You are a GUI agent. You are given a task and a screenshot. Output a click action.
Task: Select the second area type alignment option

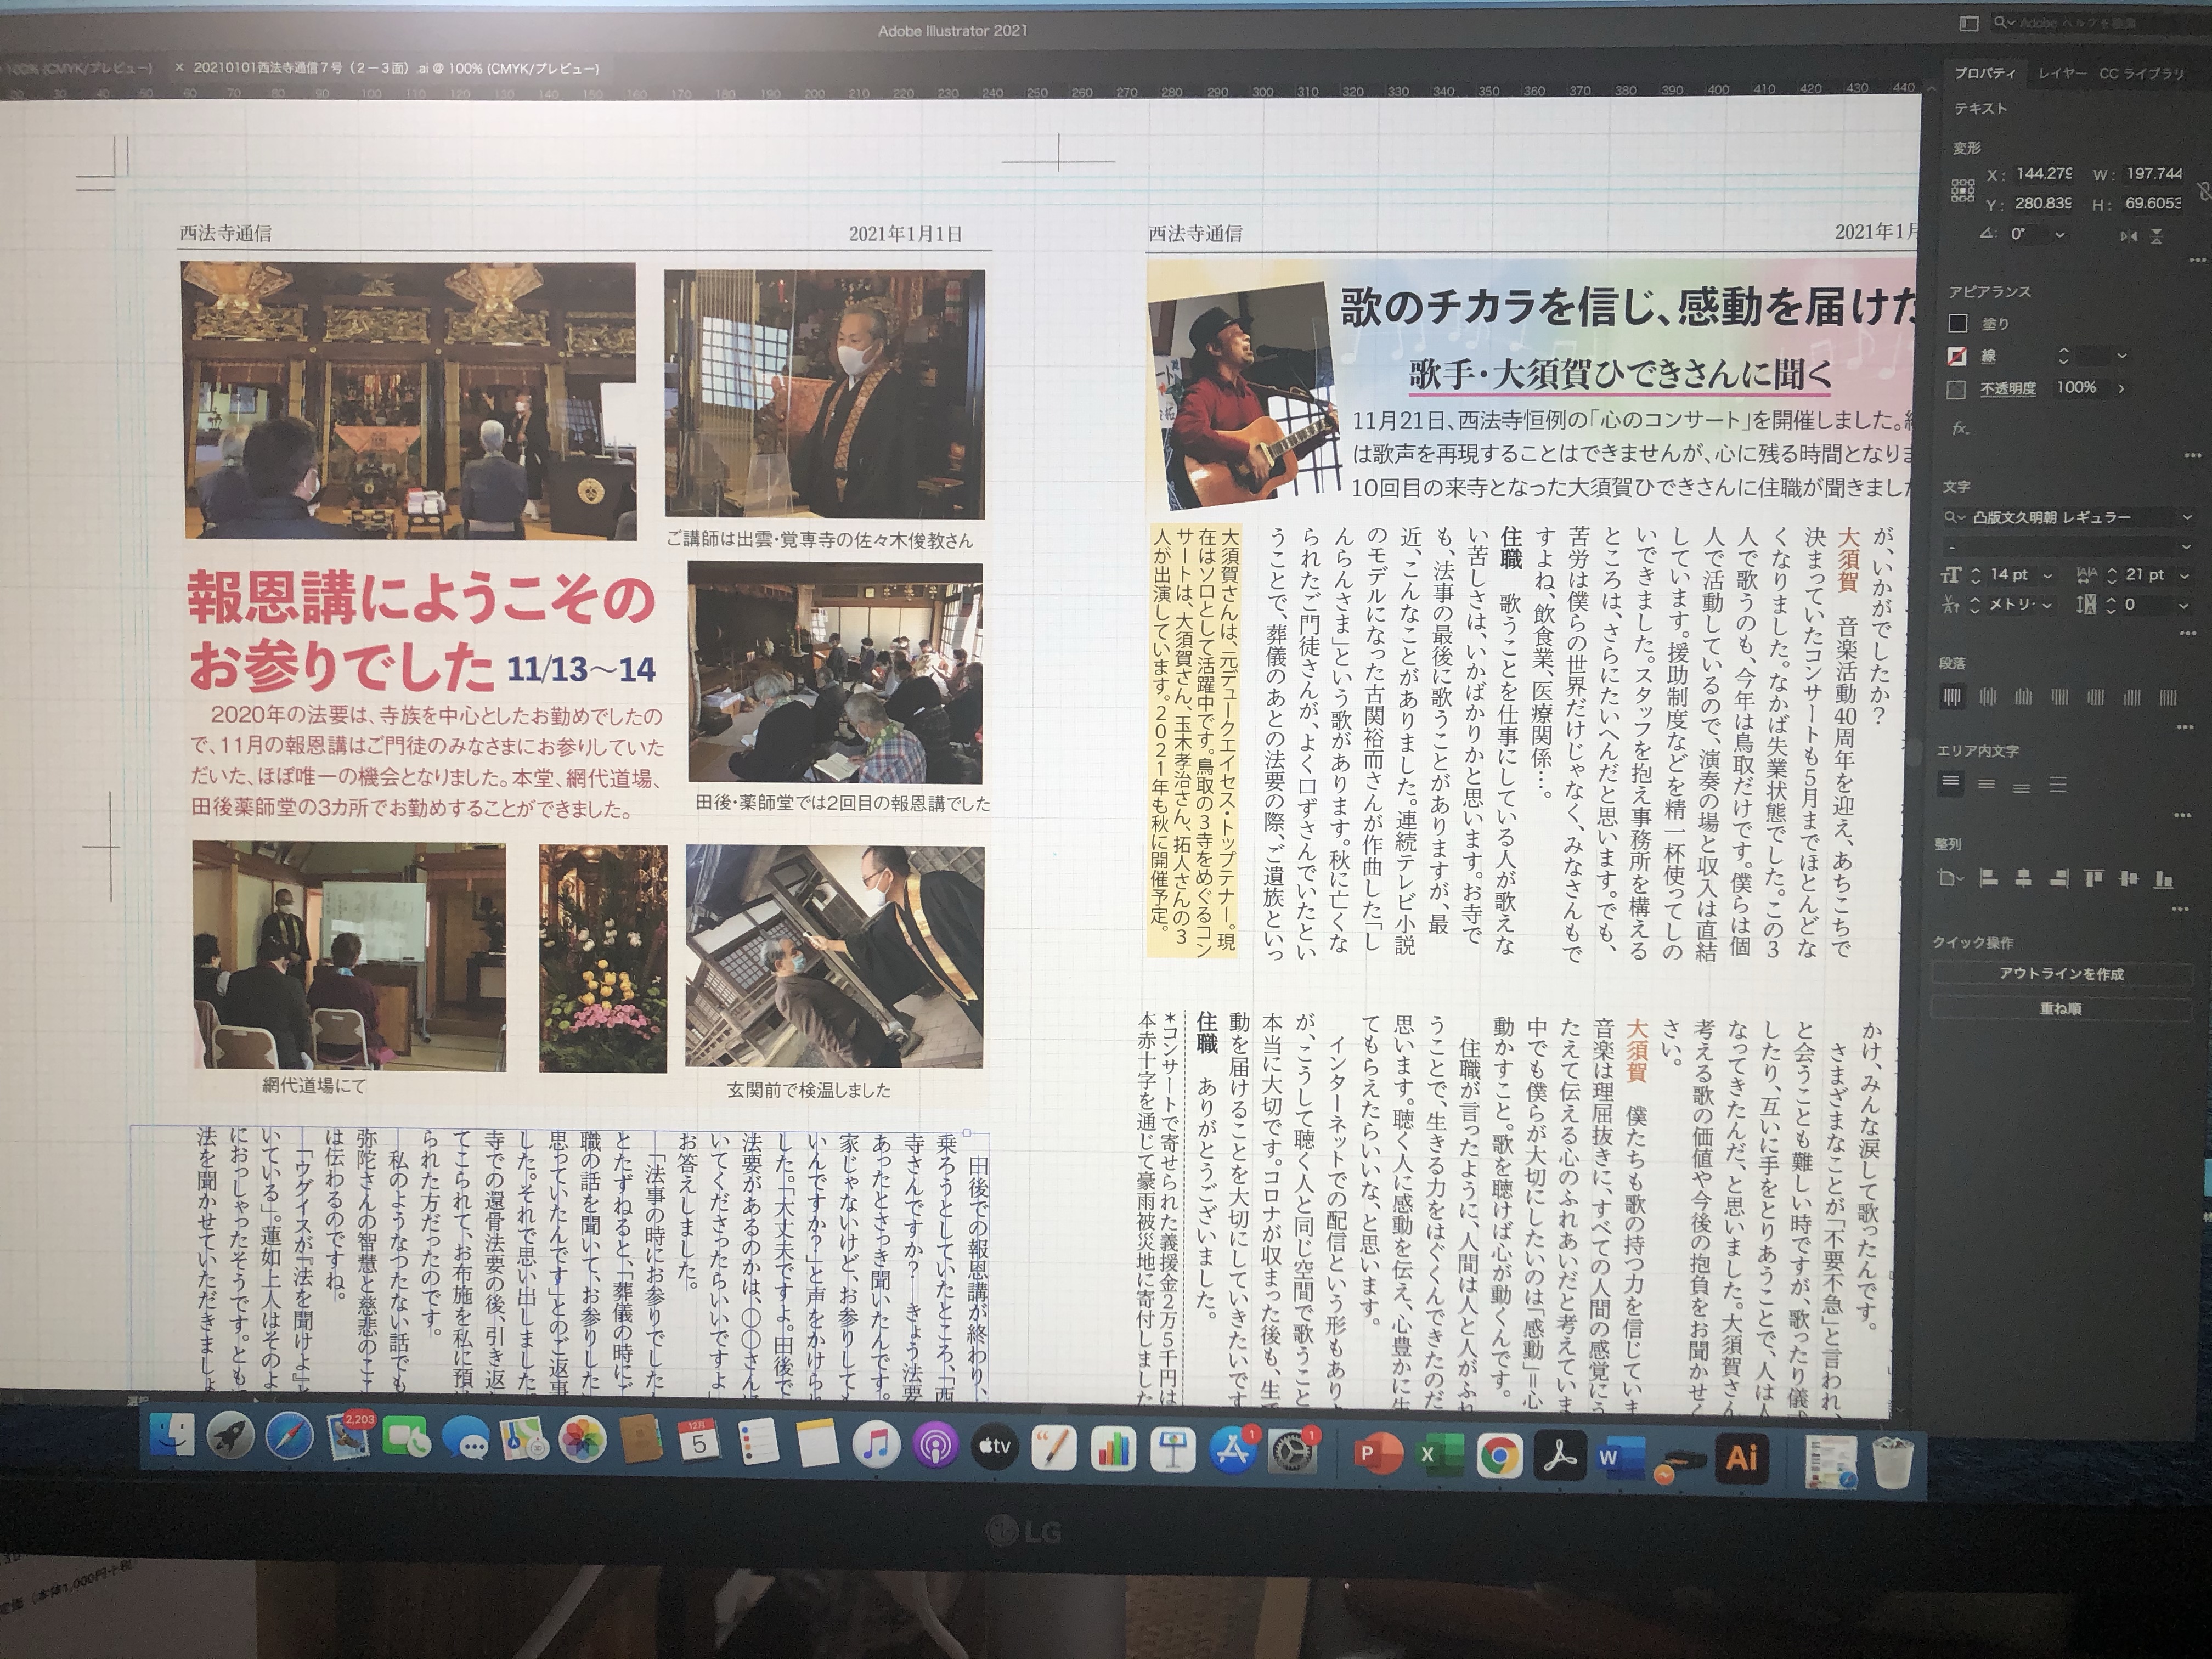(1986, 785)
